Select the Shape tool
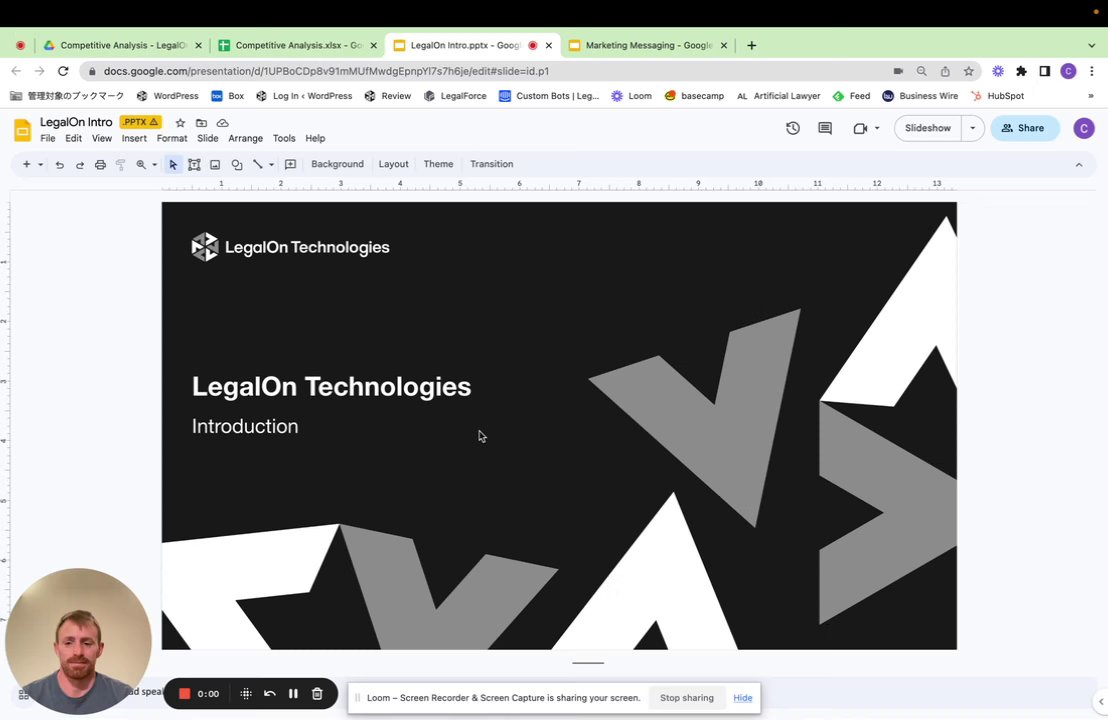Screen dimensions: 1108x720 [x=237, y=165]
